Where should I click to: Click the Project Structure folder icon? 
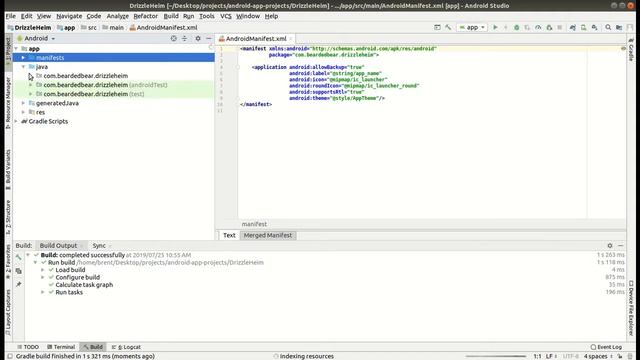(619, 27)
